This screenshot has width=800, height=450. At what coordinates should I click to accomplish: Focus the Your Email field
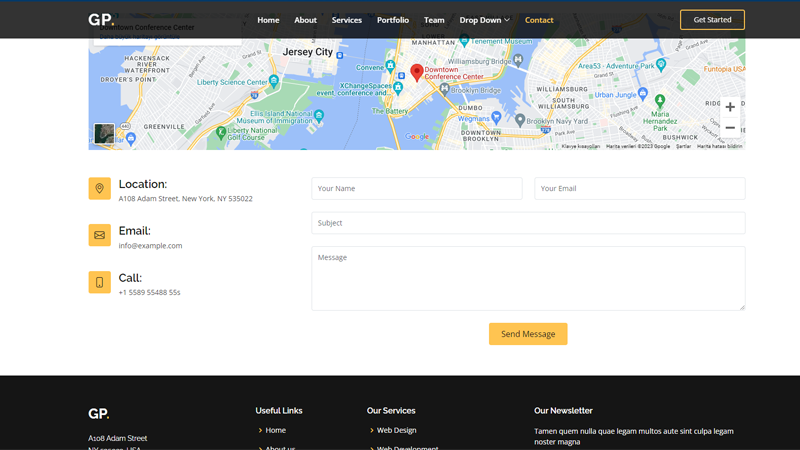639,188
